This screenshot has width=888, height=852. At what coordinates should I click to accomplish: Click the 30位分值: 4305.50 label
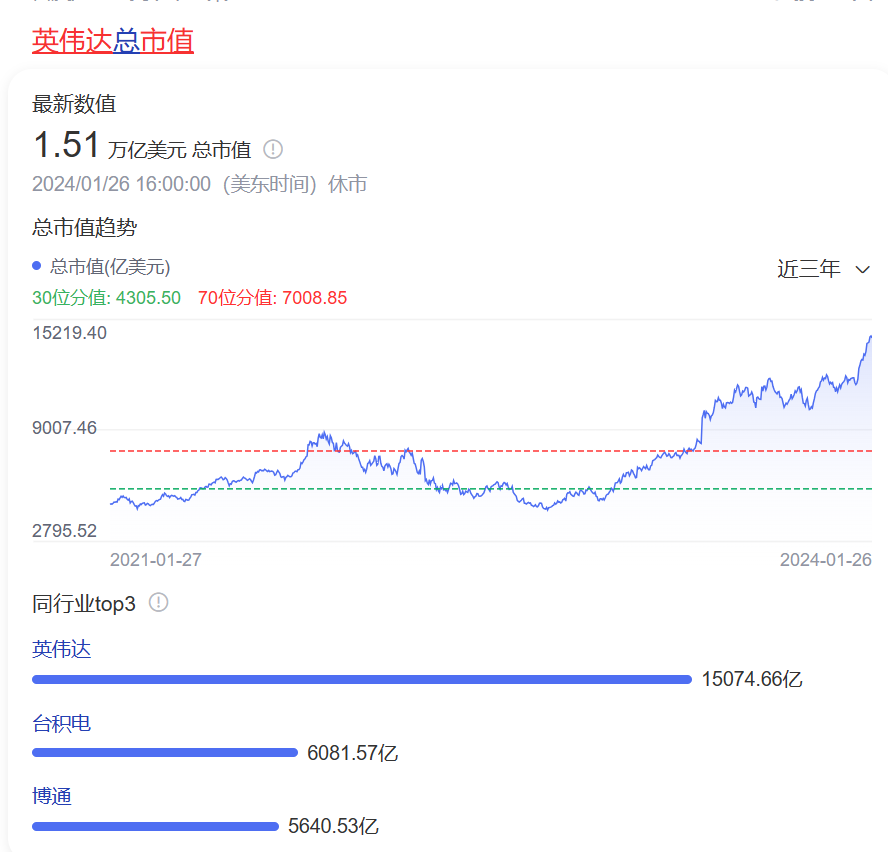point(106,298)
